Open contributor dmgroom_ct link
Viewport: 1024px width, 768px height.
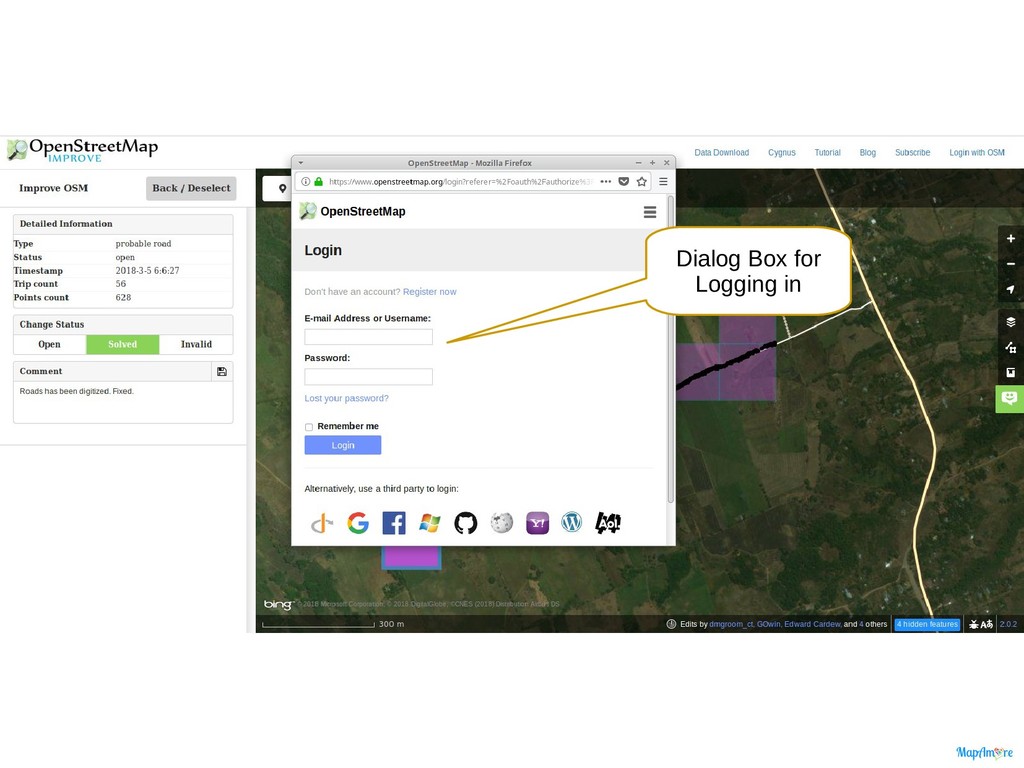click(731, 624)
